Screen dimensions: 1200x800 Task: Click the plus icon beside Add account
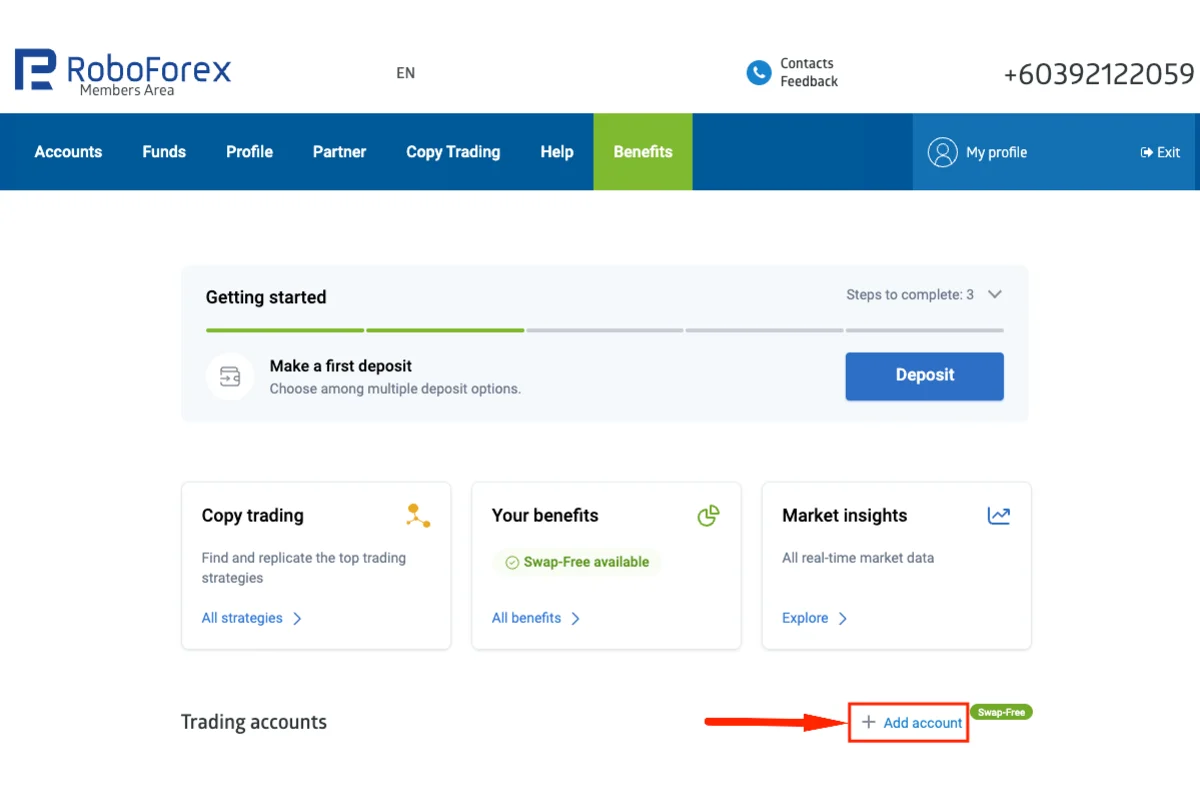click(869, 722)
